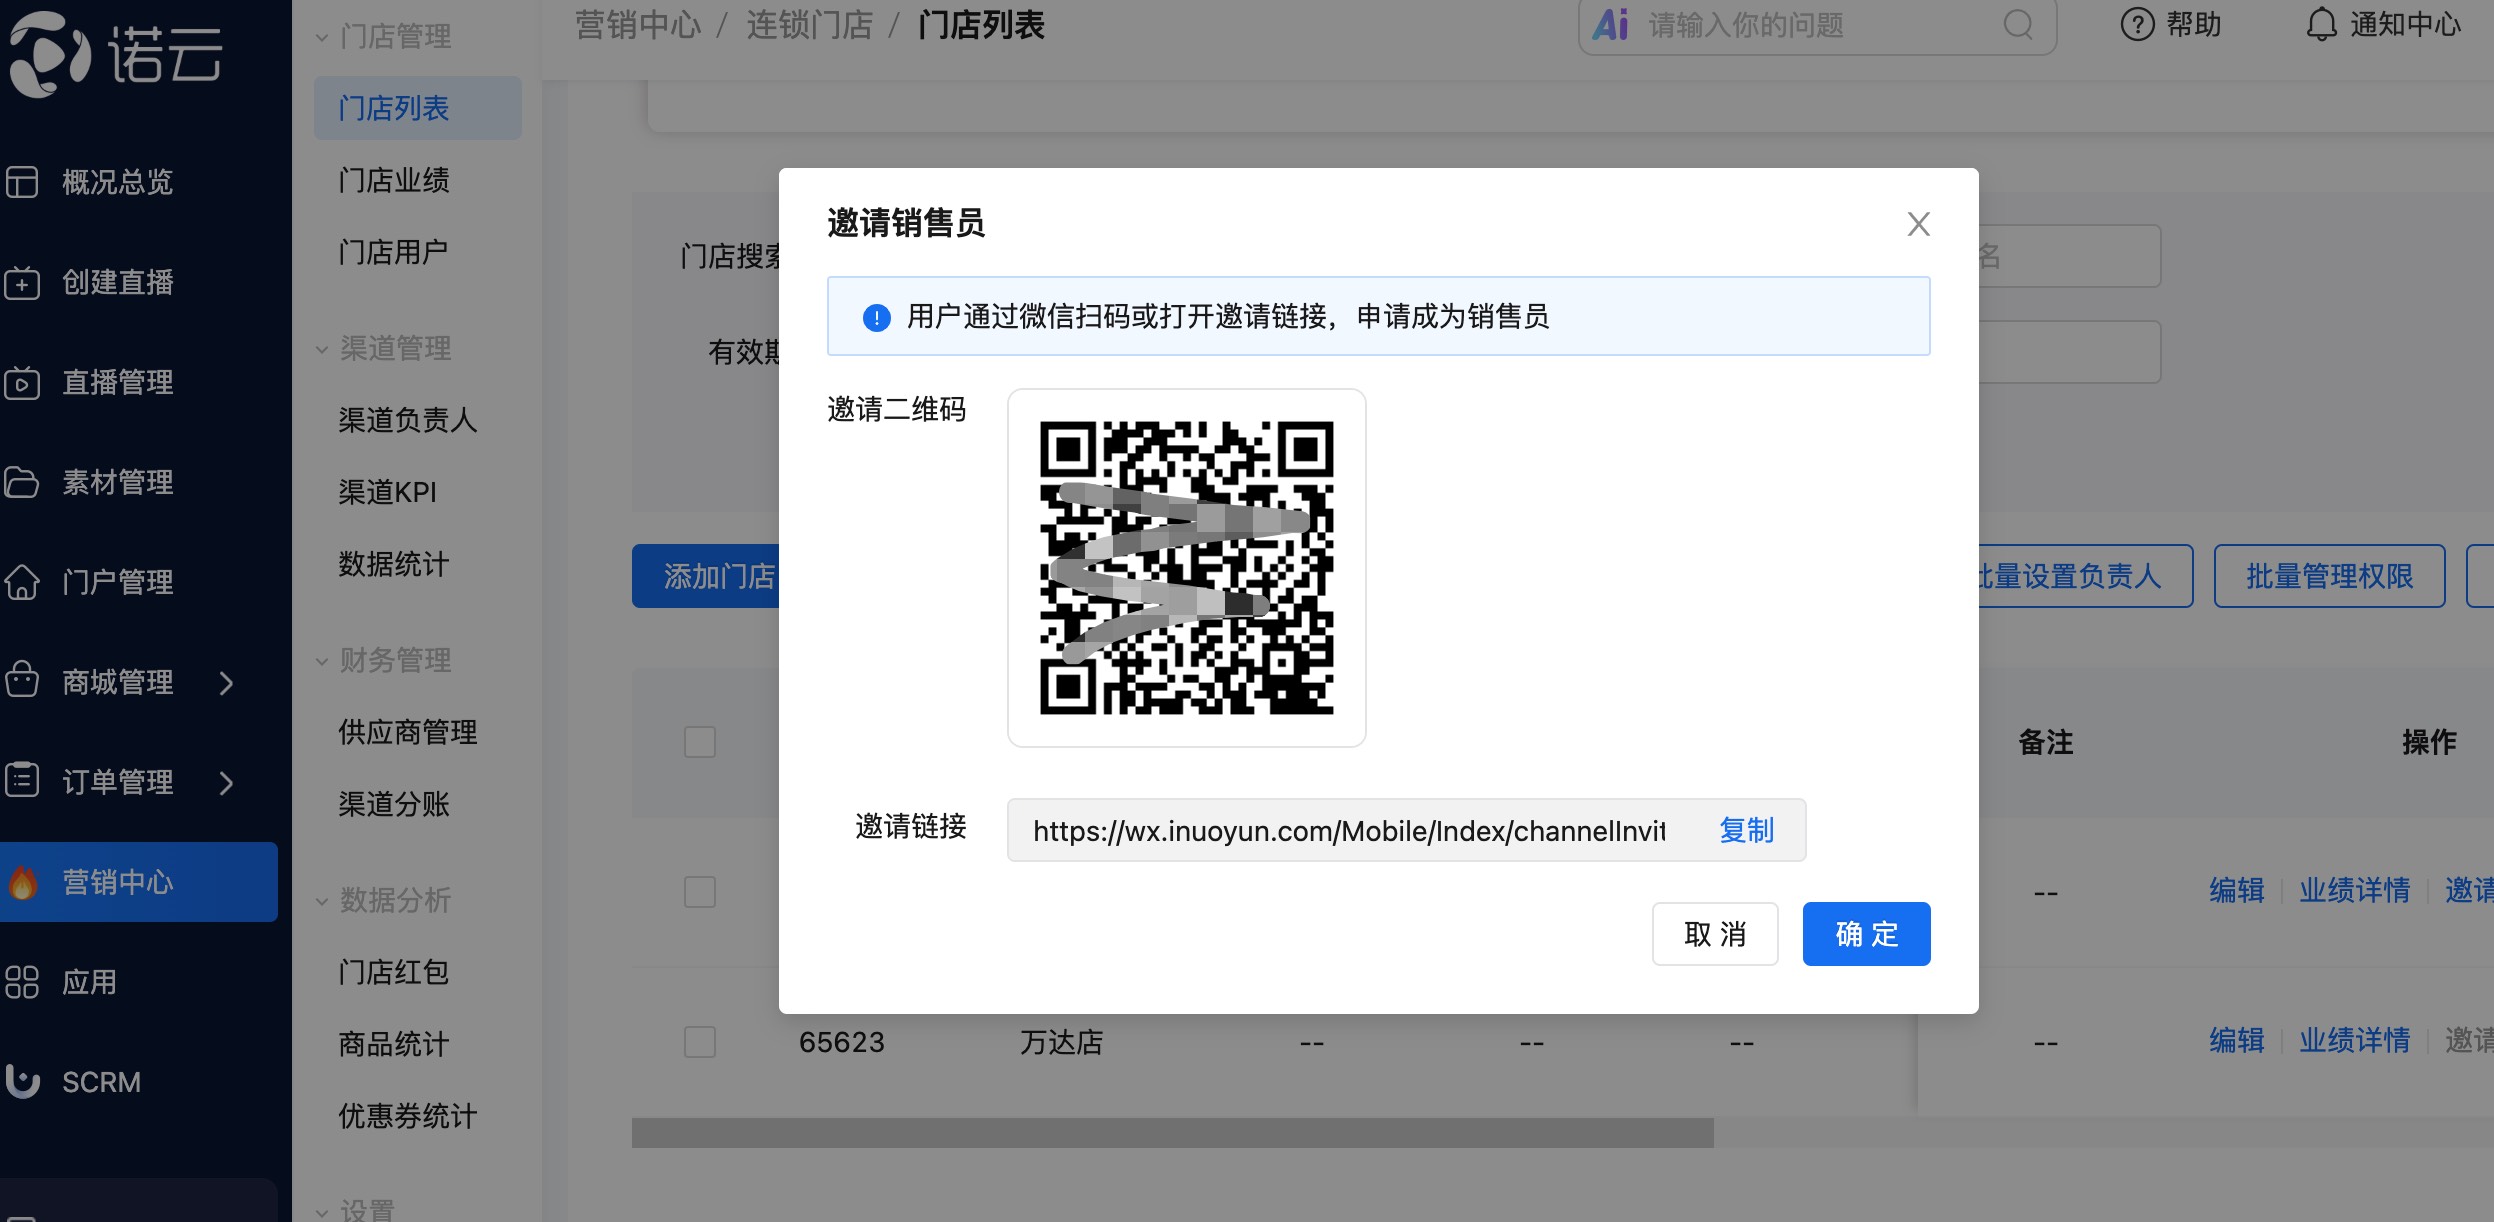
Task: Expand the 商城管理 submenu arrow
Action: (227, 683)
